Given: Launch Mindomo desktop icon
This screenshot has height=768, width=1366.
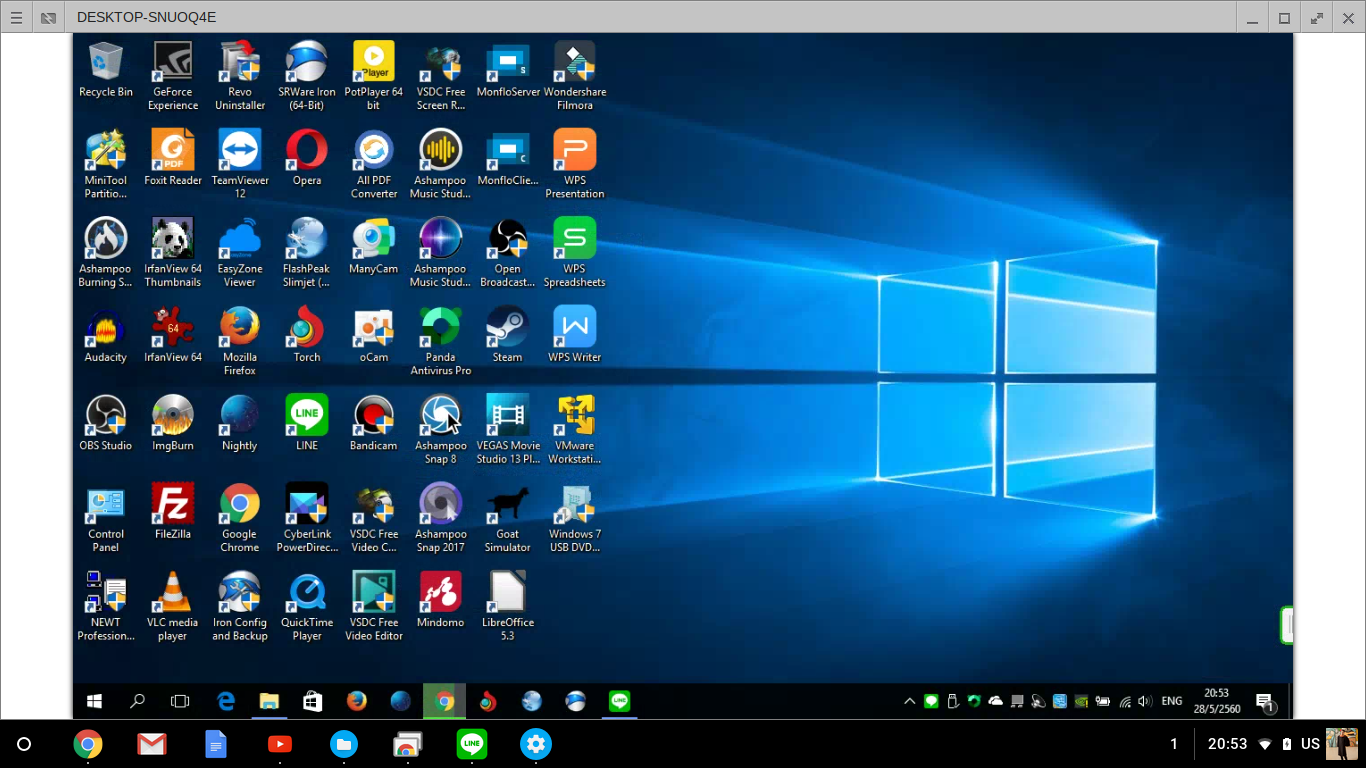Looking at the screenshot, I should tap(441, 600).
